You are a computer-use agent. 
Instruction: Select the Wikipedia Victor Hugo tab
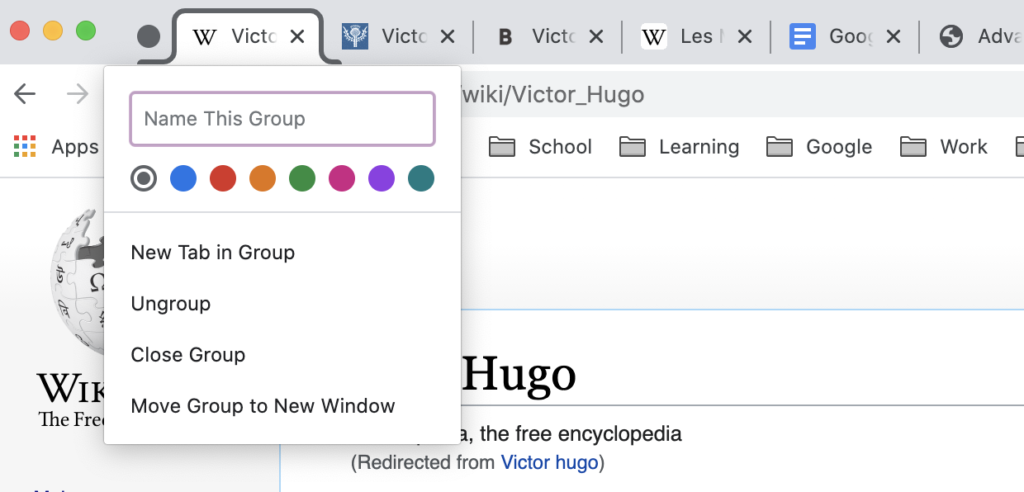point(248,37)
